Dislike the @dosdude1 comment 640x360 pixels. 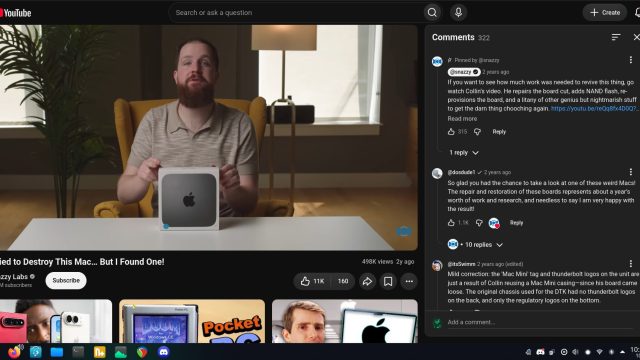pos(479,223)
